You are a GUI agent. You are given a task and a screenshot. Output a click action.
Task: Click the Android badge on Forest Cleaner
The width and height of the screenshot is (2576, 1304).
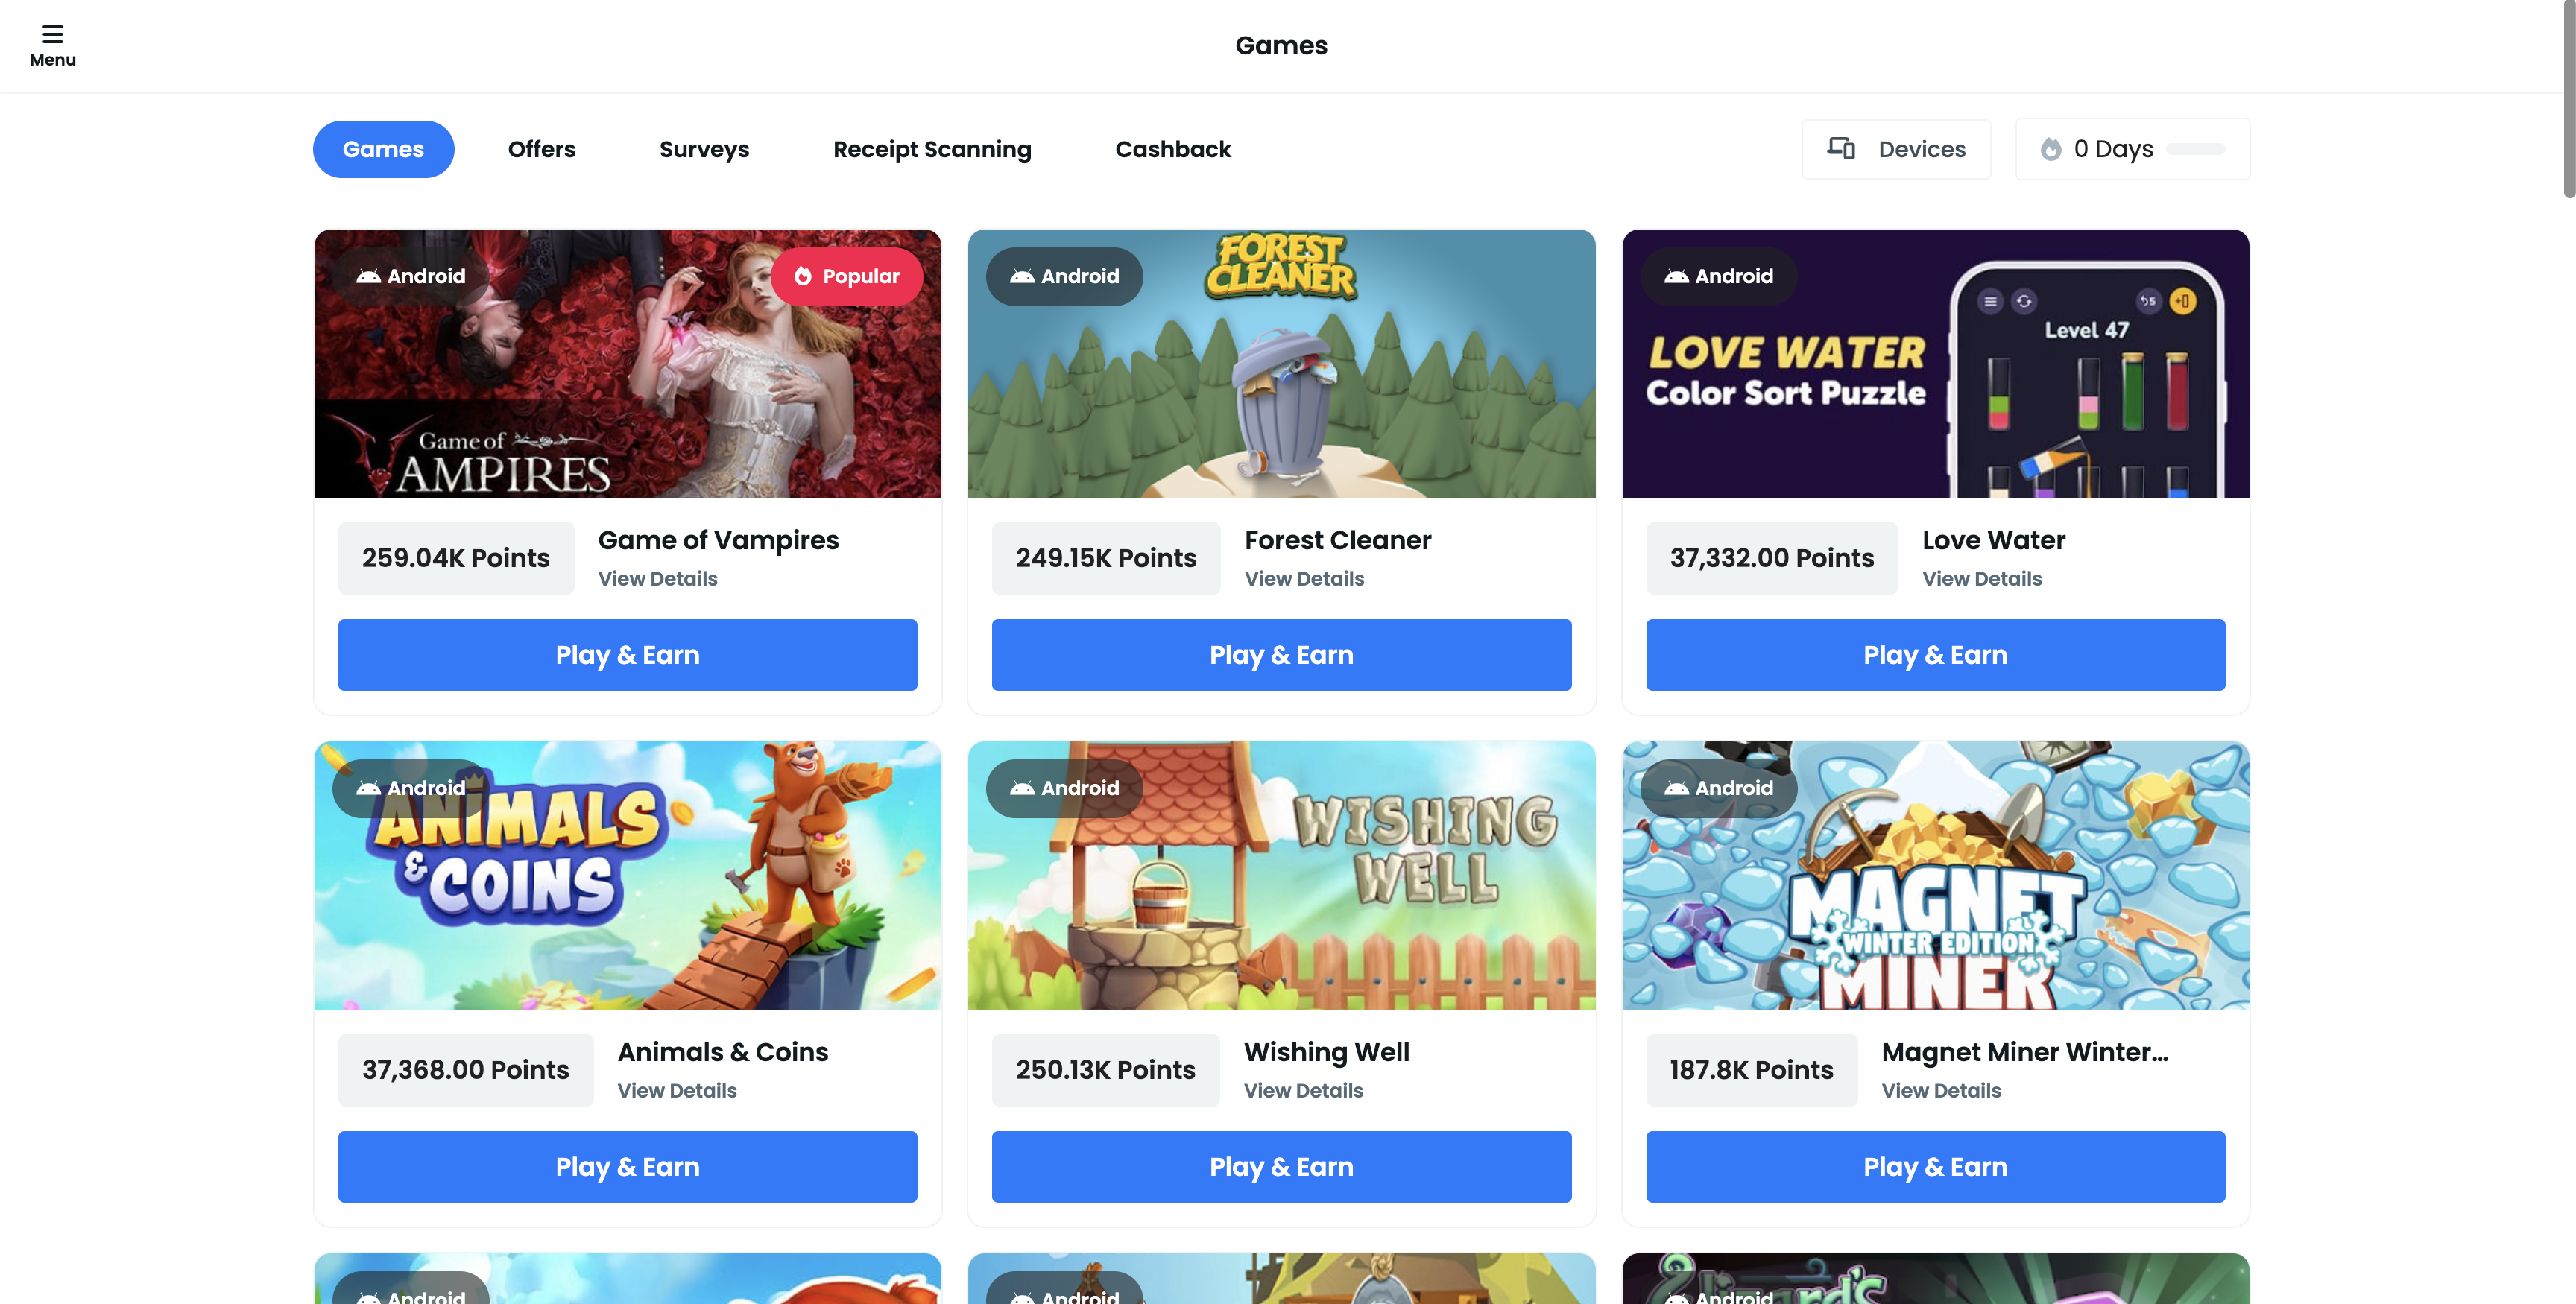click(1064, 276)
